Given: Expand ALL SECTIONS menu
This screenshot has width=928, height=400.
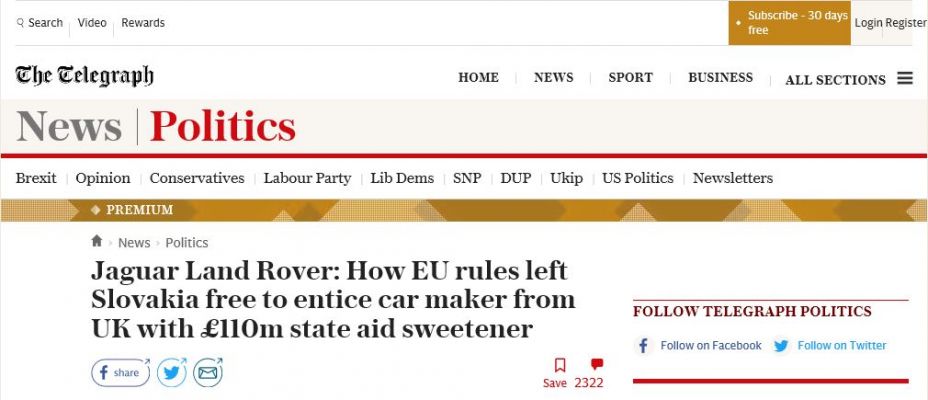Looking at the screenshot, I should coord(835,80).
